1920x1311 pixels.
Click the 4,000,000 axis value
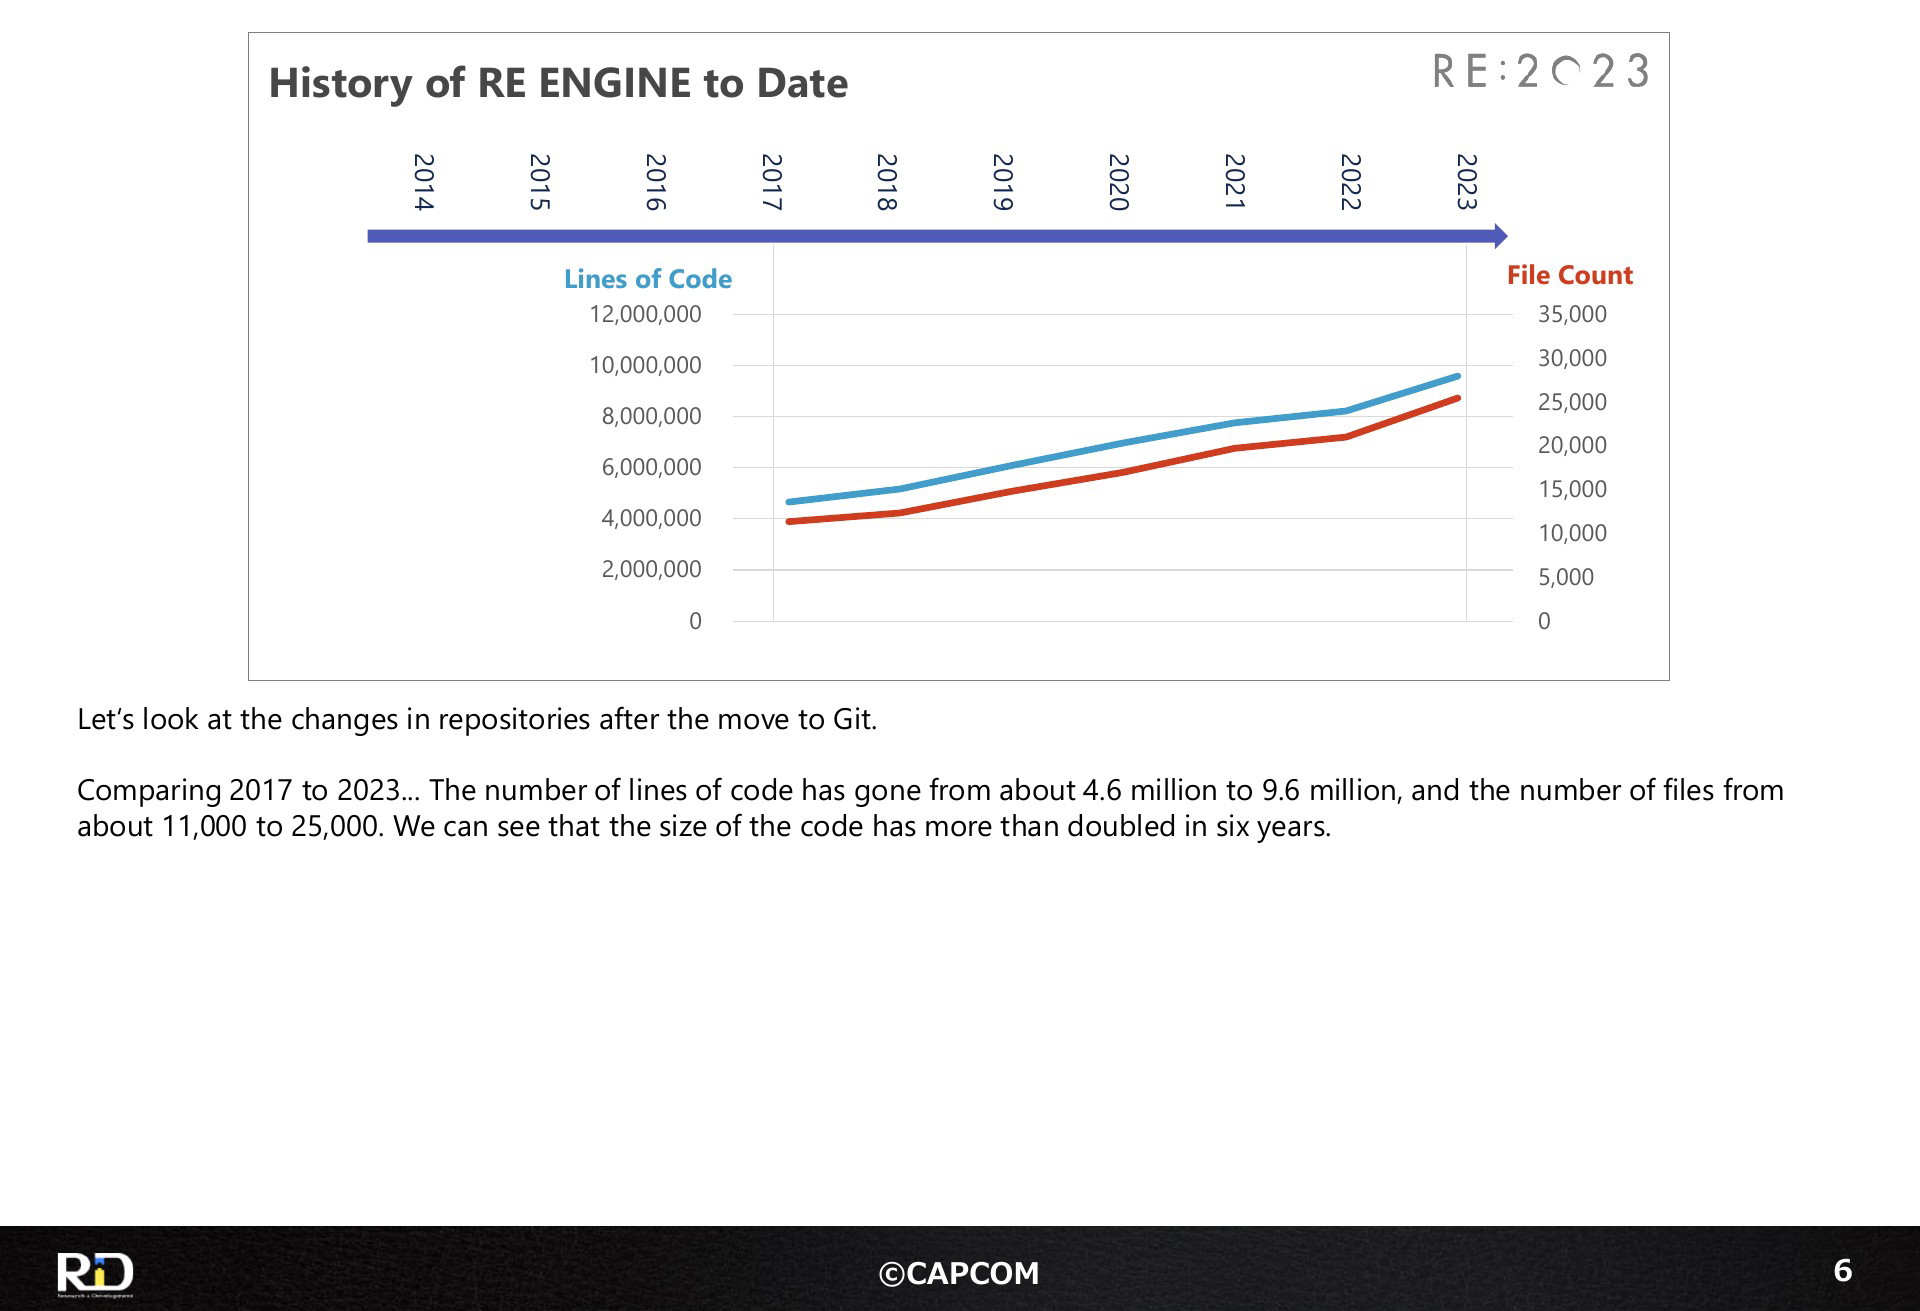coord(651,518)
